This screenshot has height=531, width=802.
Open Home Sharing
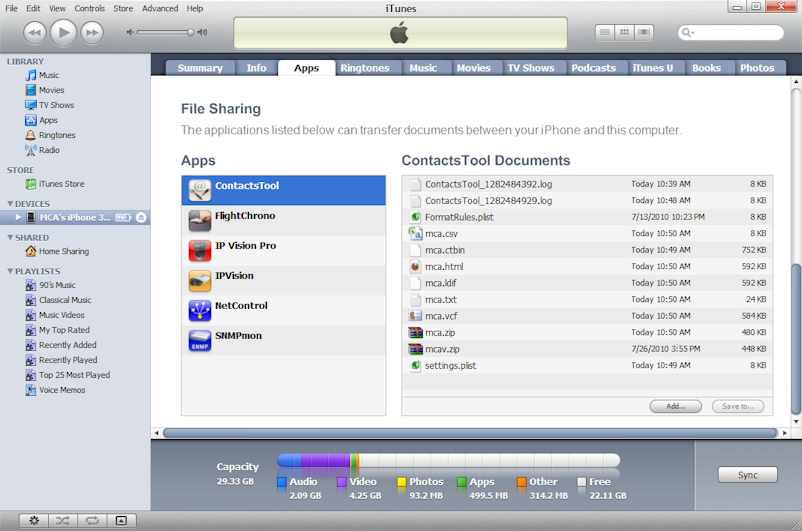coord(64,251)
